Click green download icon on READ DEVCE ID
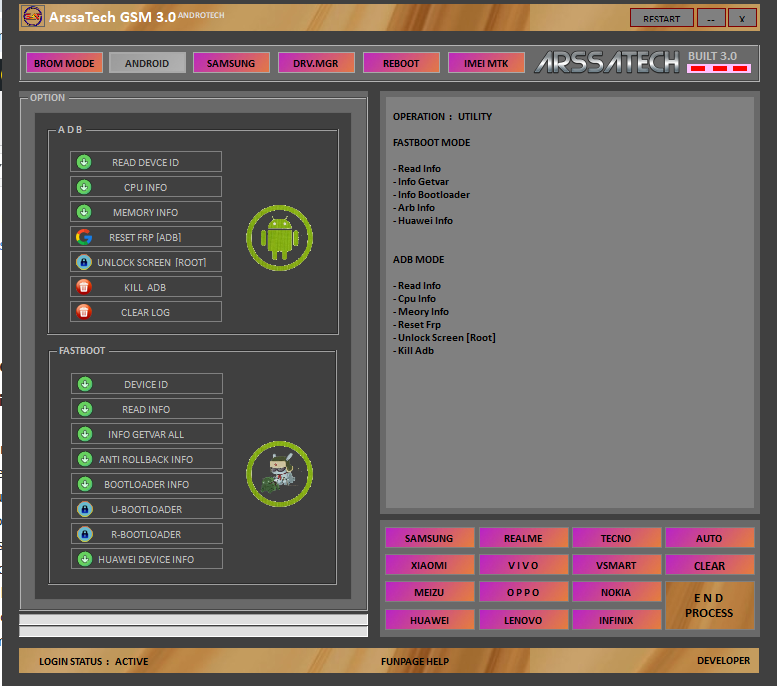Image resolution: width=777 pixels, height=686 pixels. (84, 162)
